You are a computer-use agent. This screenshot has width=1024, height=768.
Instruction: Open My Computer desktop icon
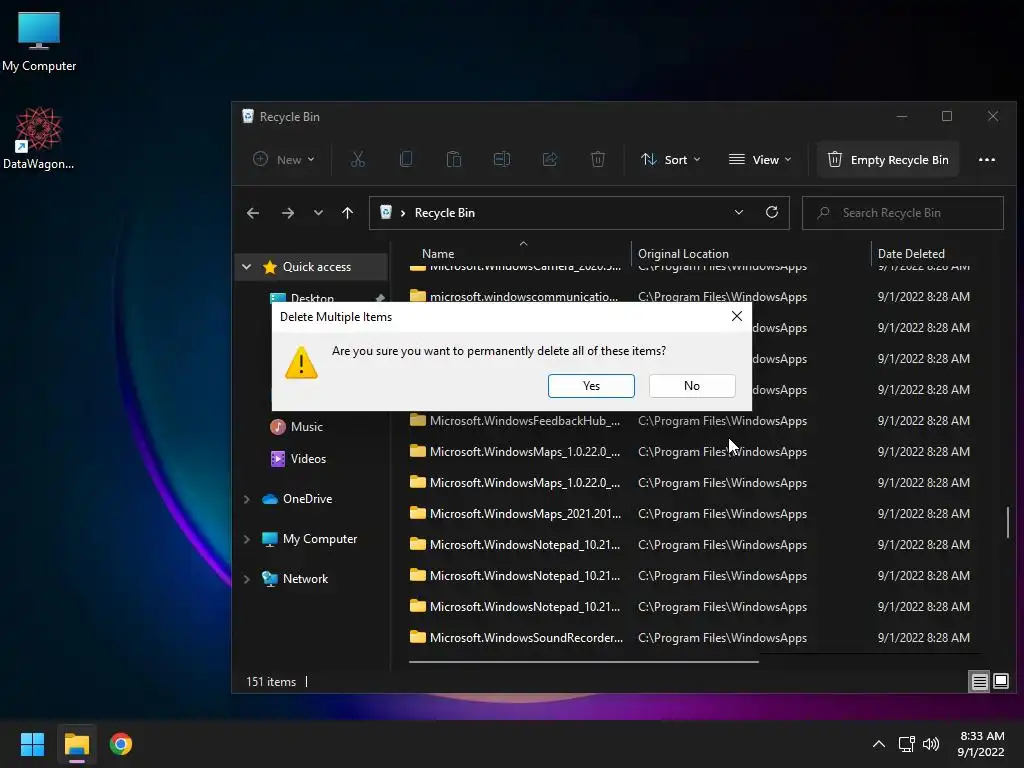click(39, 40)
